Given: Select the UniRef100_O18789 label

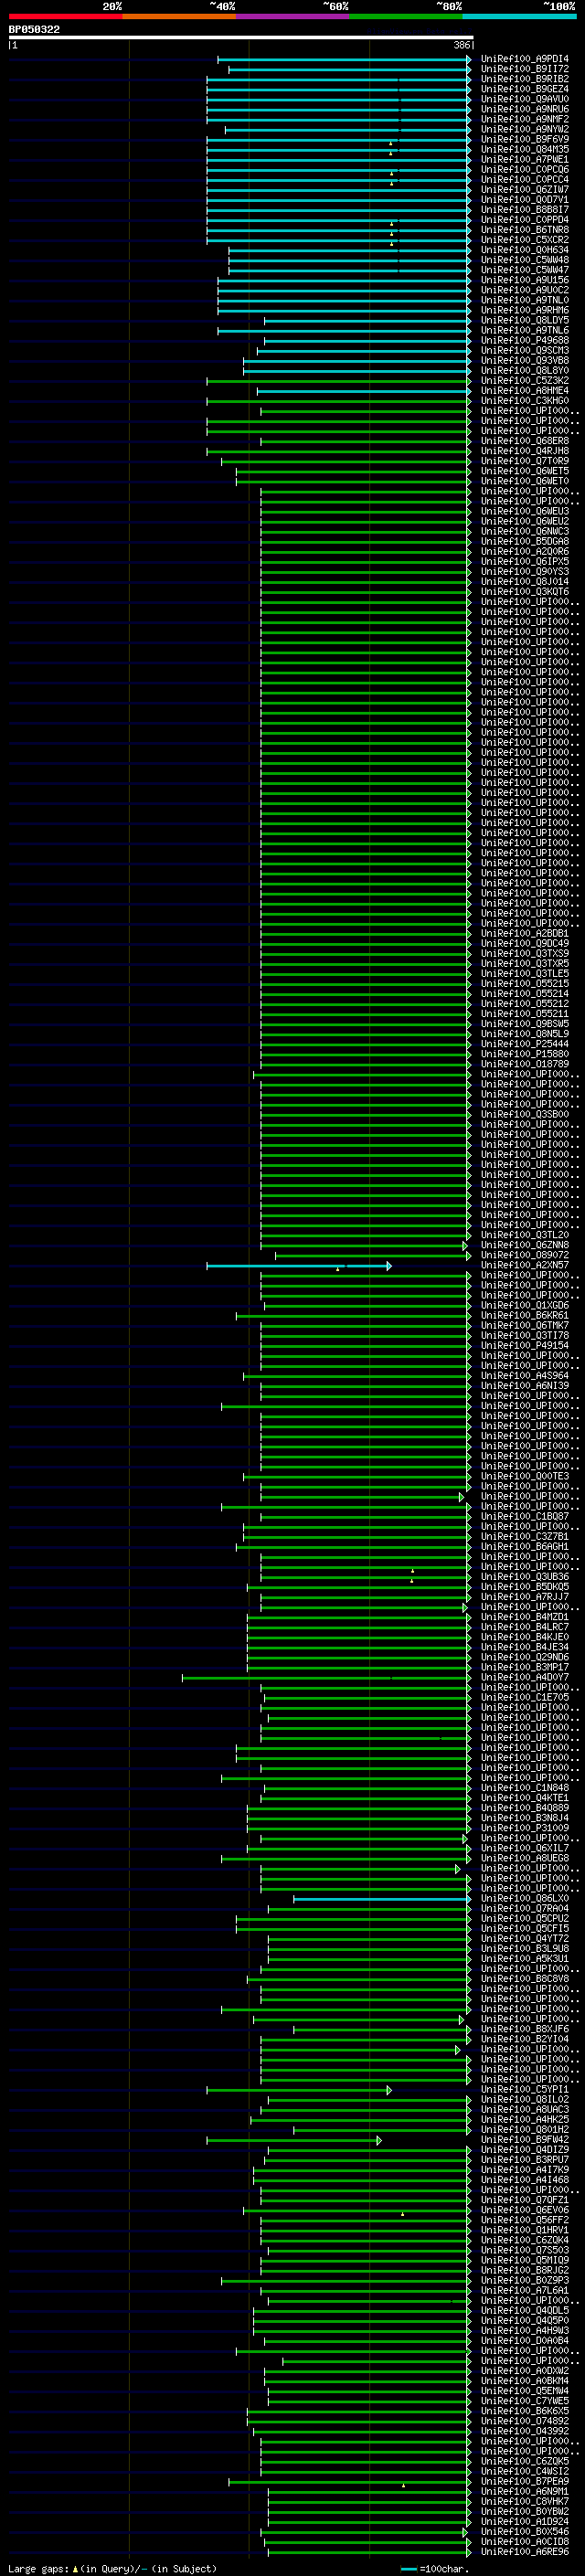Looking at the screenshot, I should [524, 1064].
